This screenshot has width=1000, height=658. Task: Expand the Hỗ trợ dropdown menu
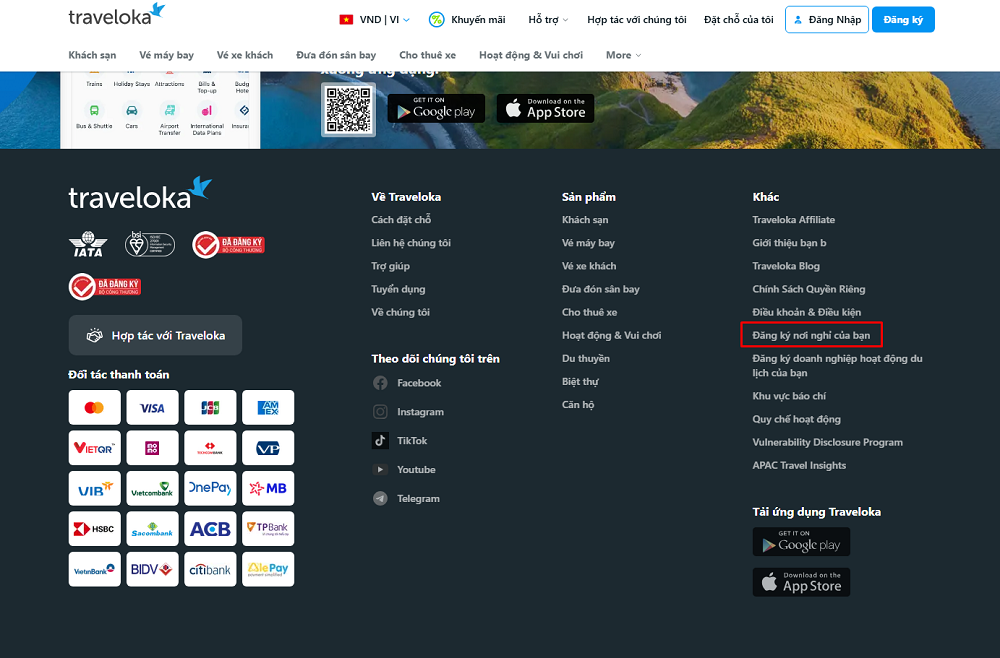point(548,20)
